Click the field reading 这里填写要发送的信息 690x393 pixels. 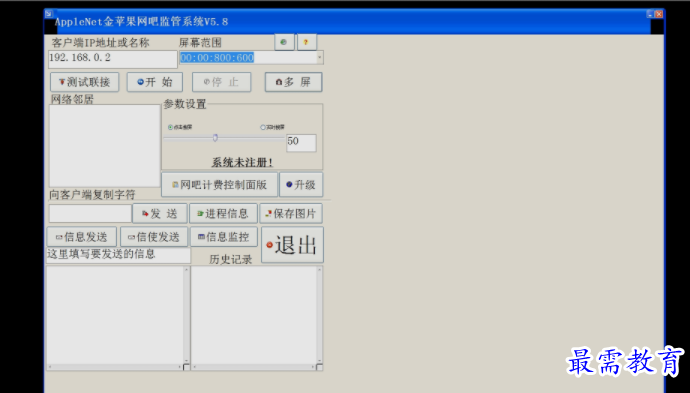[x=118, y=255]
